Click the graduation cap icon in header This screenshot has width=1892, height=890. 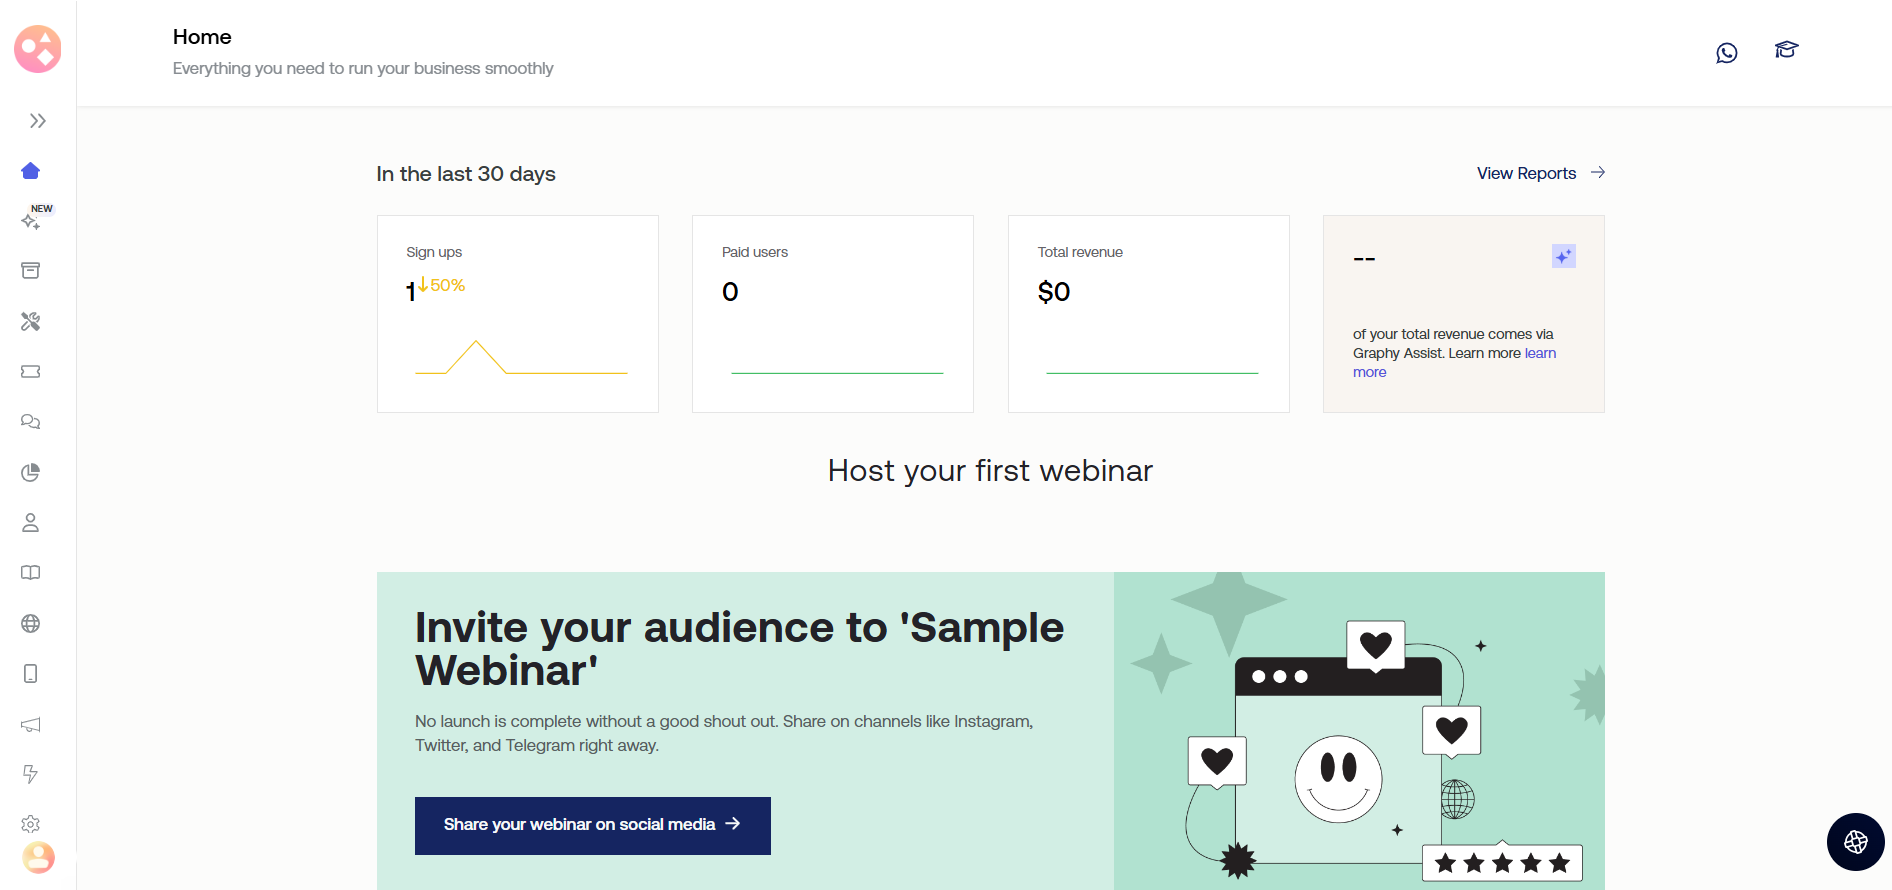click(1786, 50)
